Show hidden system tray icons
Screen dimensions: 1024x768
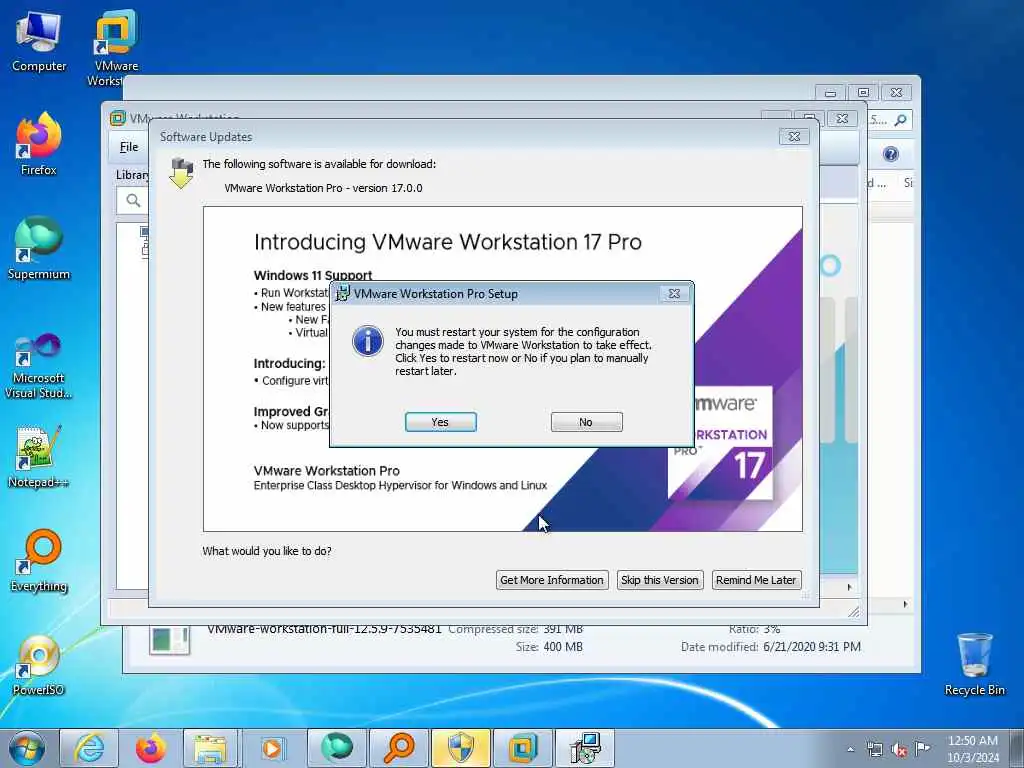(x=850, y=750)
